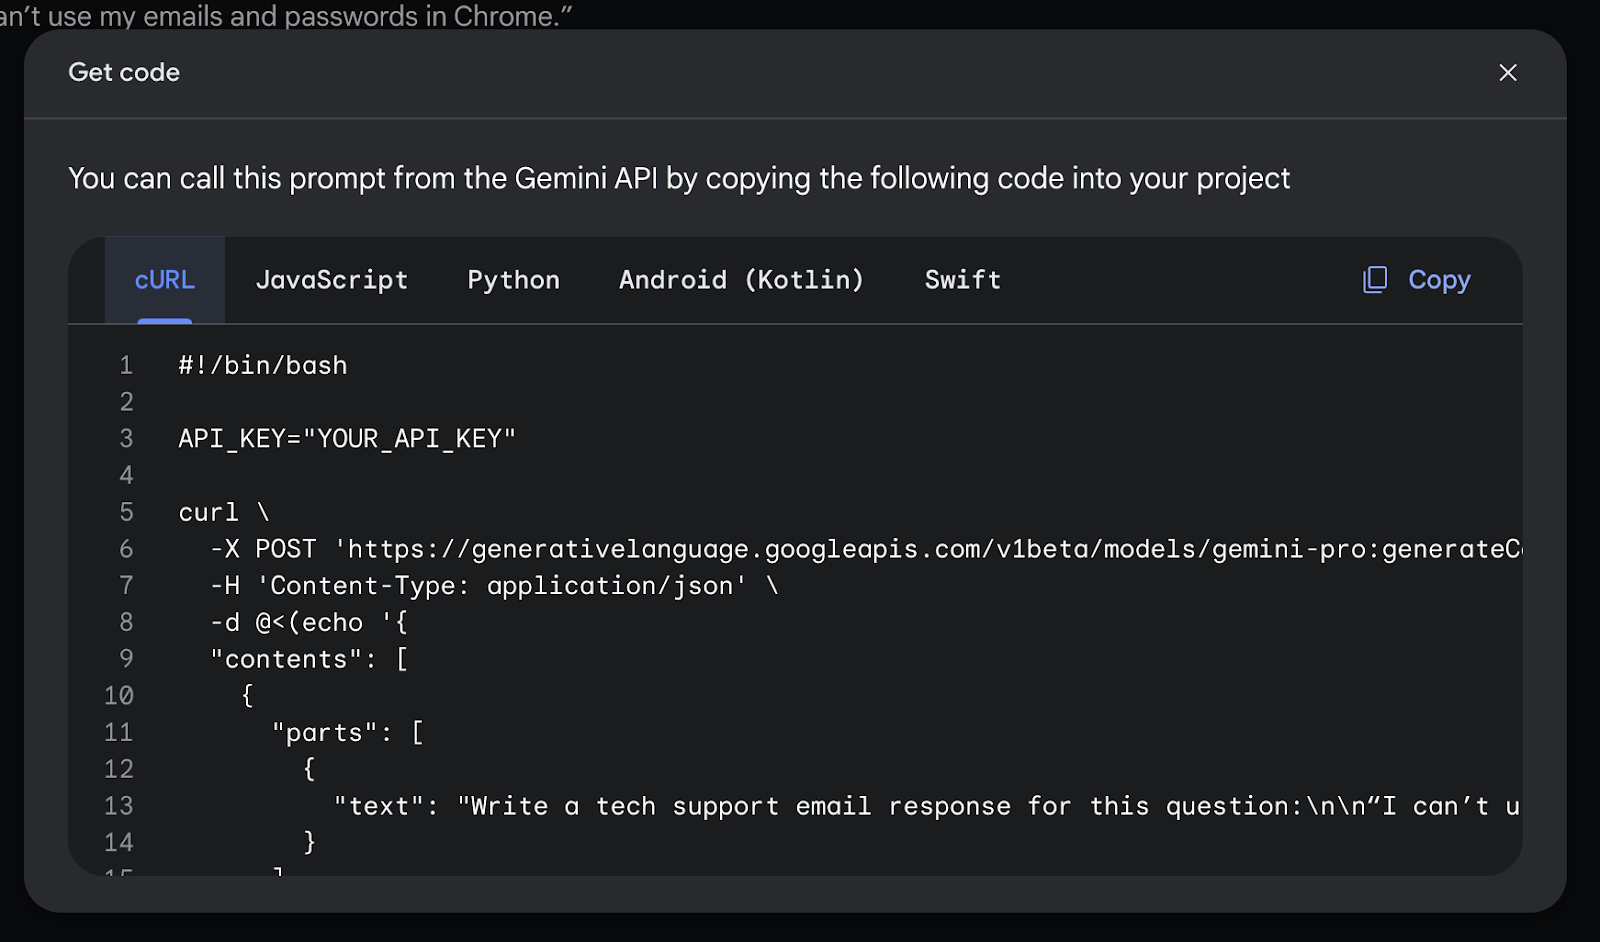Click the "contents" key in code
Viewport: 1600px width, 942px height.
point(285,660)
